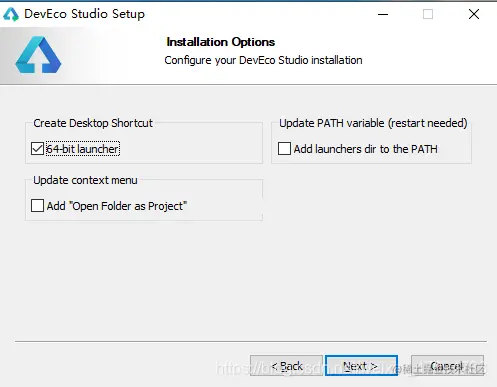Viewport: 497px width, 387px height.
Task: Click the "Installation Options" heading
Action: tap(221, 42)
